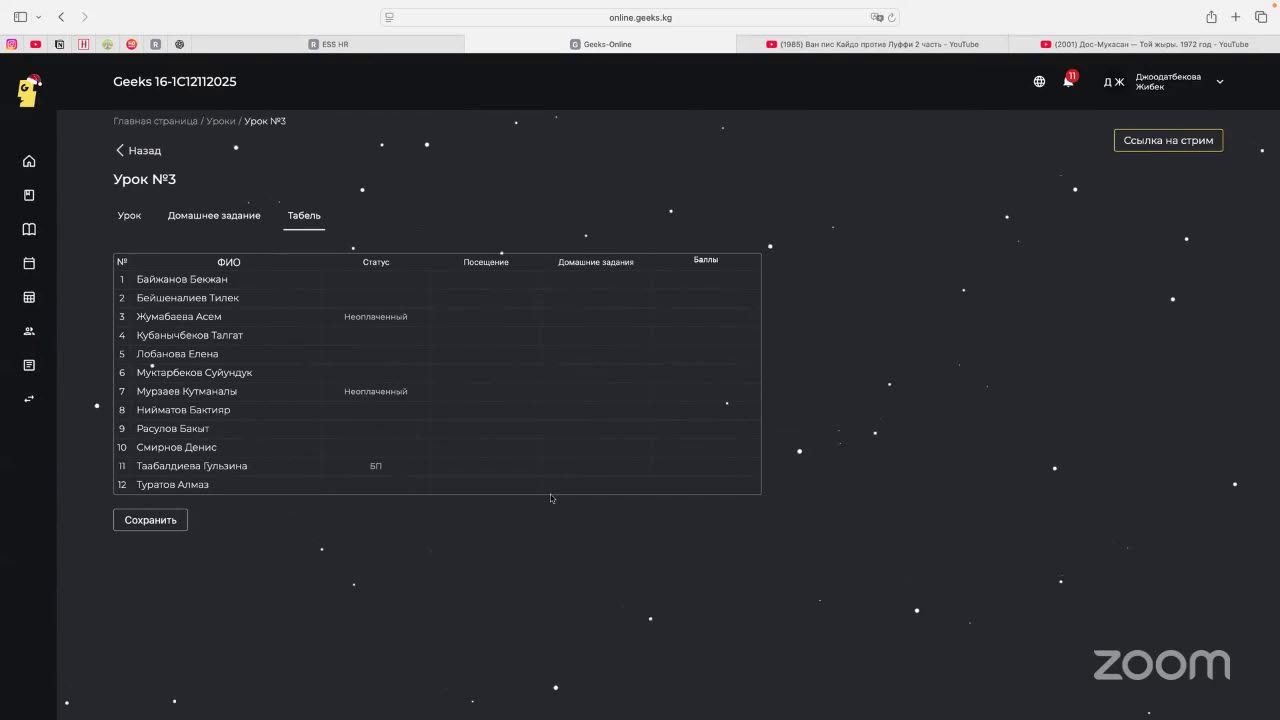Click the Баллы column header
Screen dimensions: 1280x720
[706, 260]
